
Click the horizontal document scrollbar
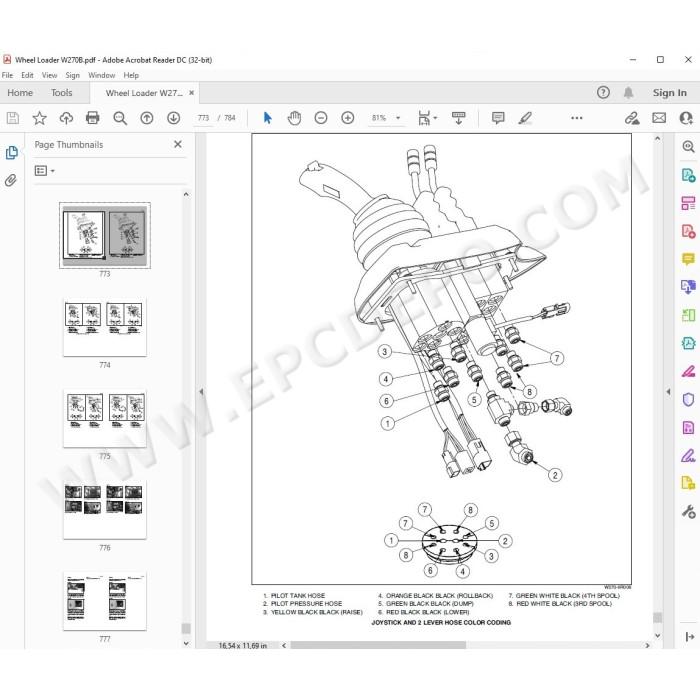coord(378,646)
